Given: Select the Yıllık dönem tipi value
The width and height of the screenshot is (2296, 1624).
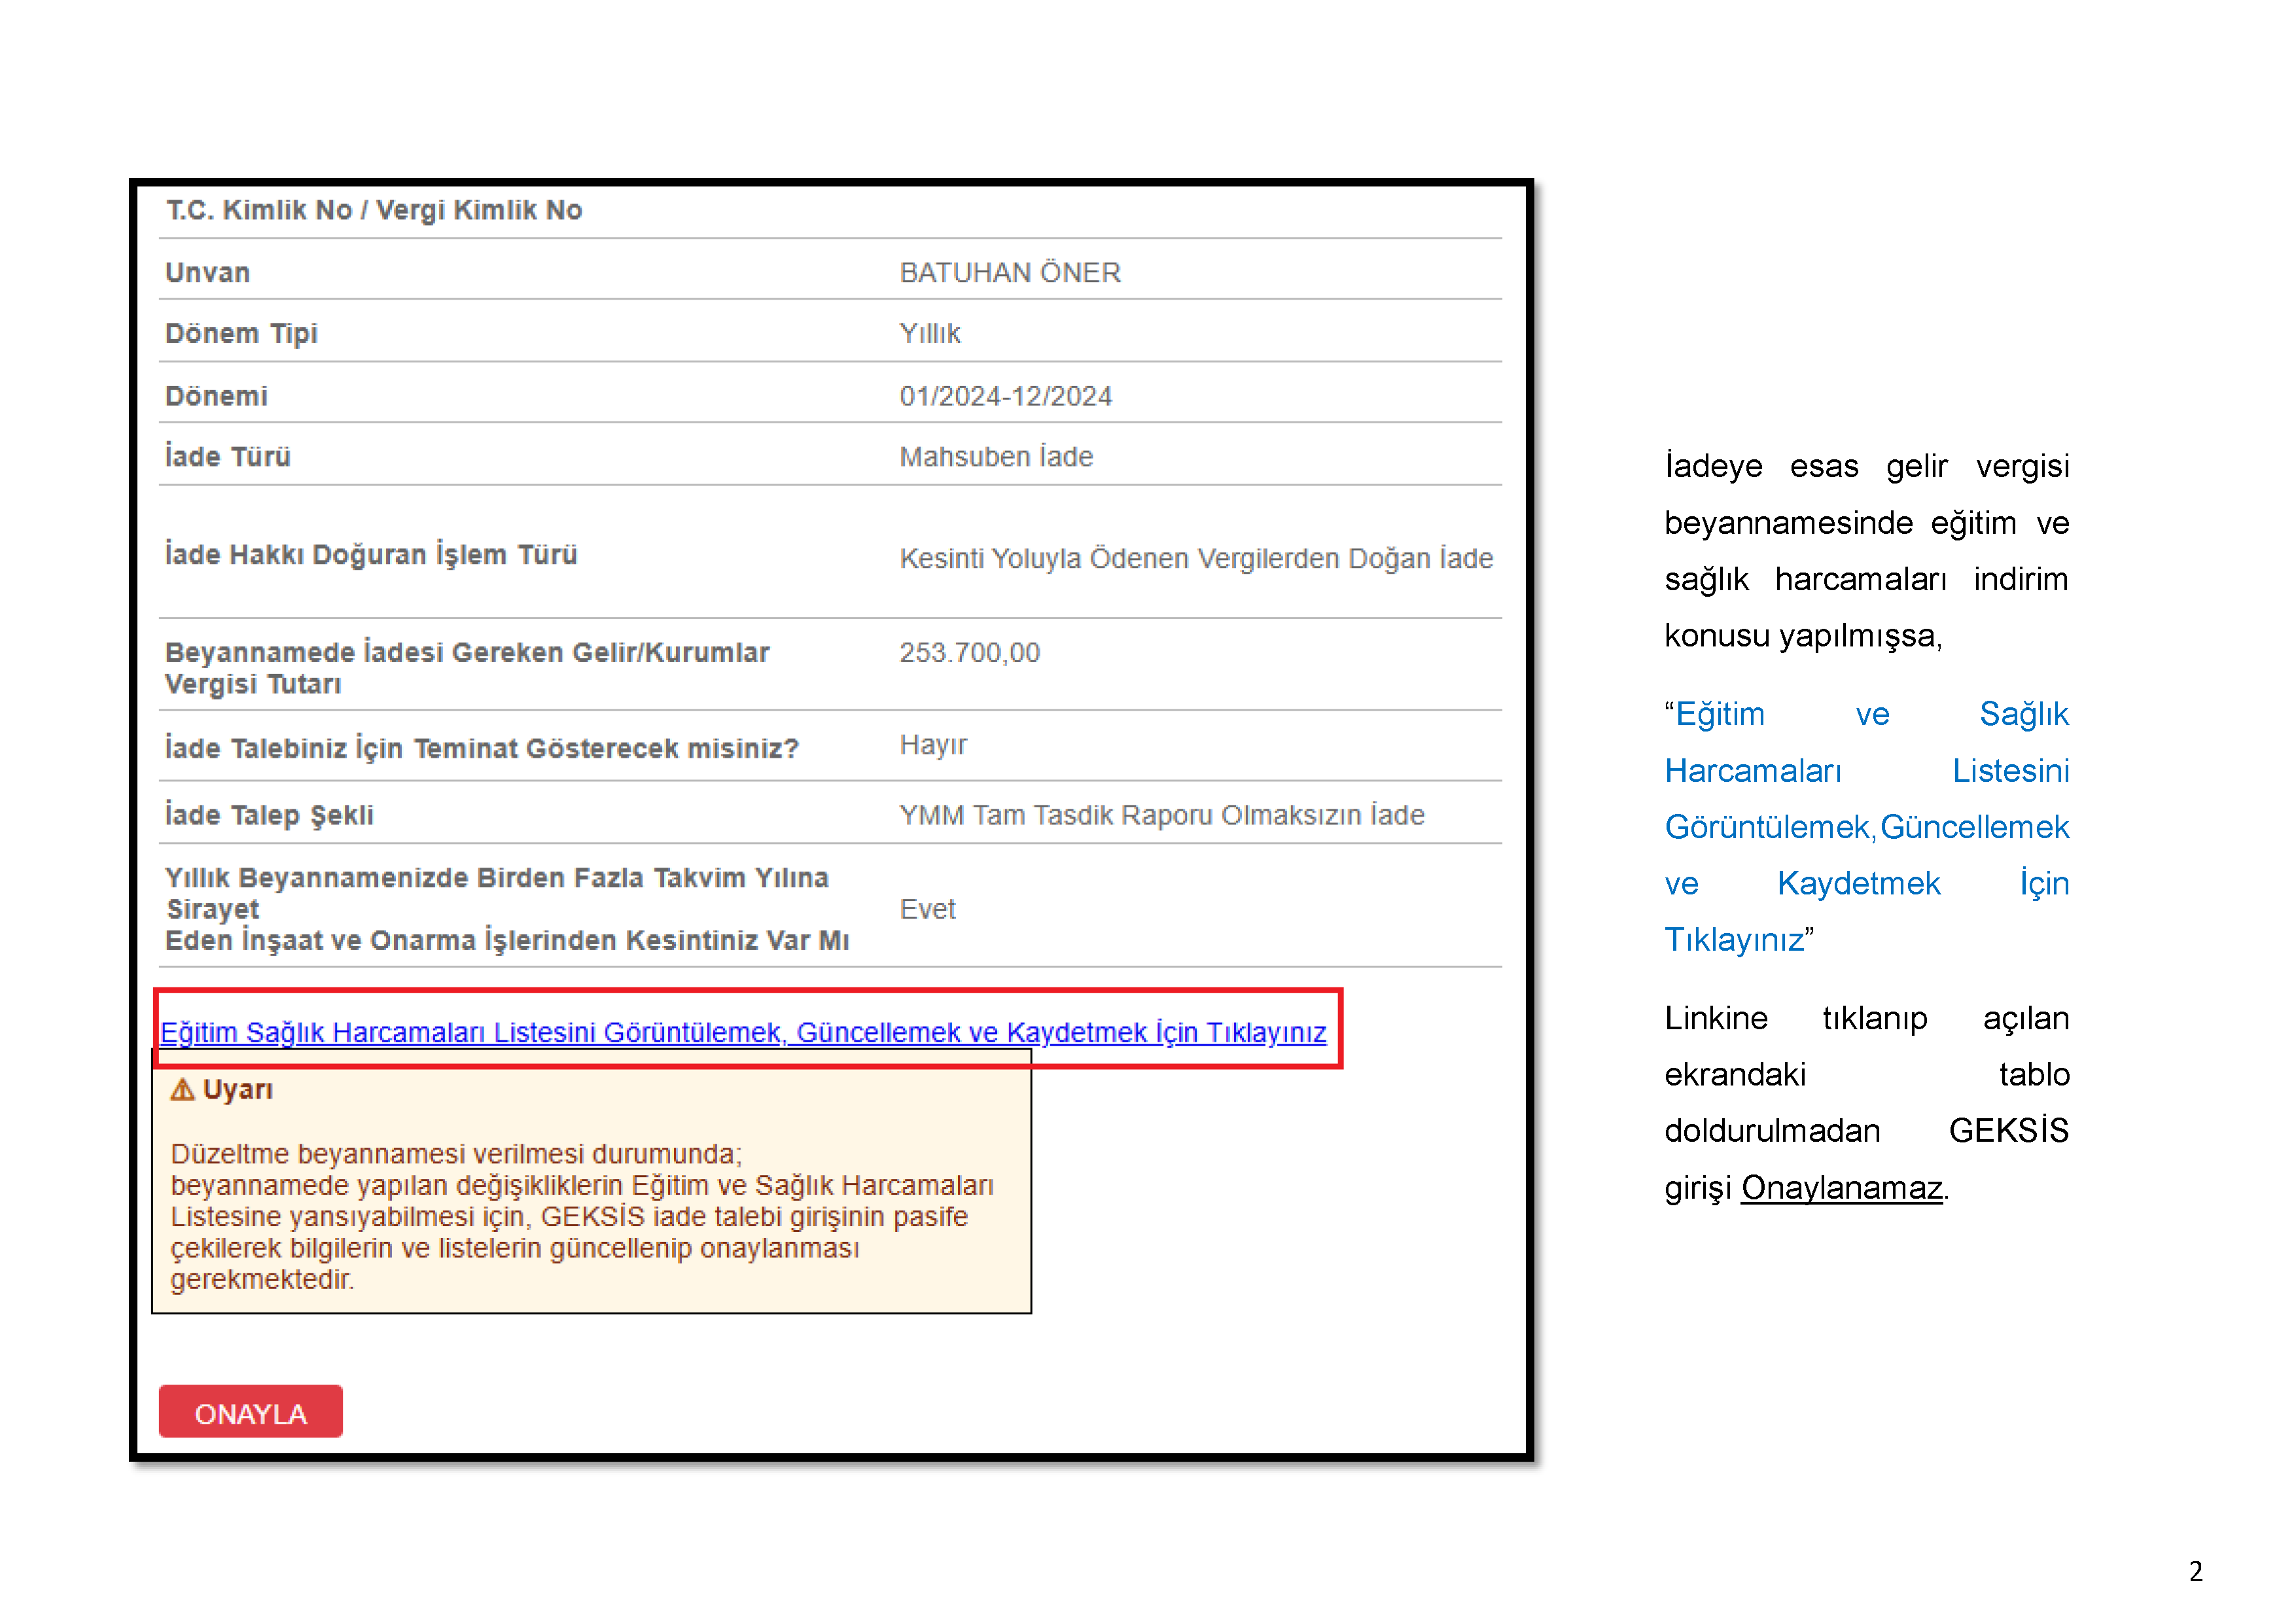Looking at the screenshot, I should pos(929,333).
